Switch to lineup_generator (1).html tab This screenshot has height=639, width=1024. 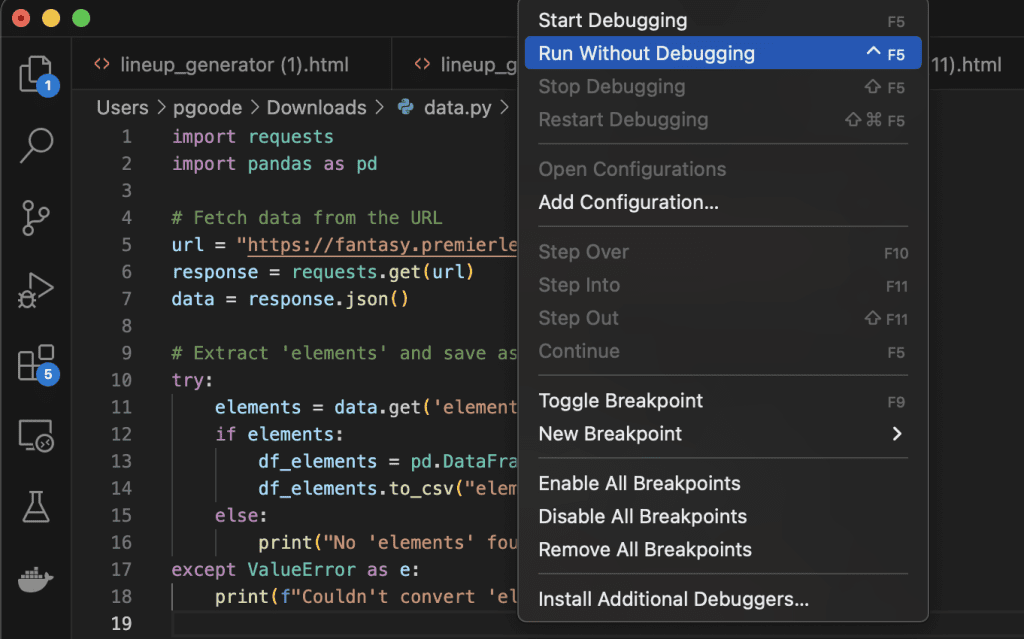(x=232, y=64)
